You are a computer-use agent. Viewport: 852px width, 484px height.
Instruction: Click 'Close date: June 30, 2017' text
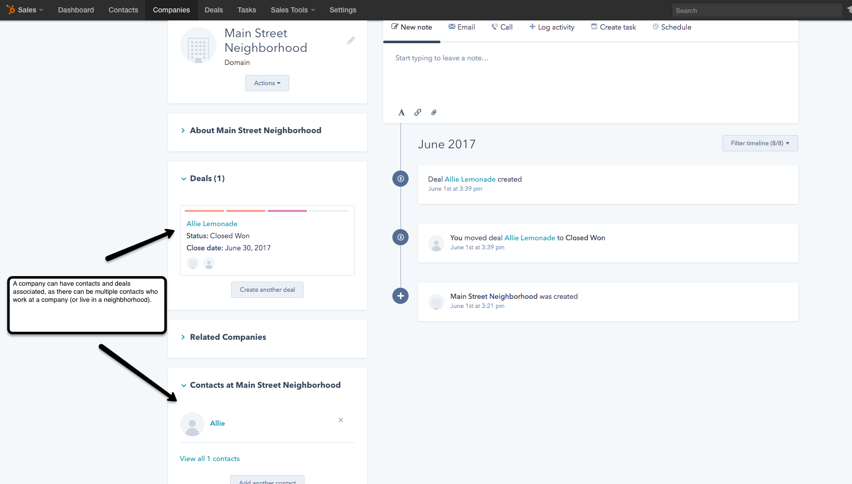[x=228, y=248]
